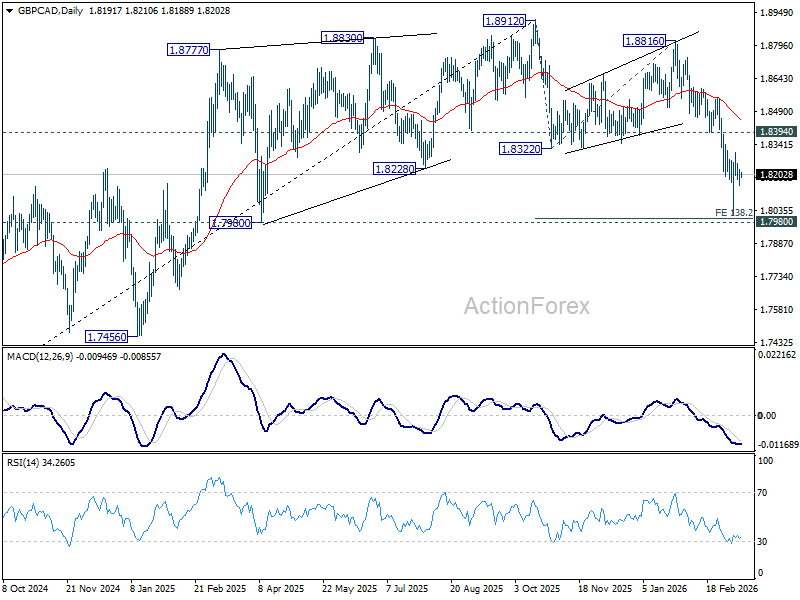The width and height of the screenshot is (800, 600).
Task: Select the FE 138.2 projection label
Action: (734, 212)
